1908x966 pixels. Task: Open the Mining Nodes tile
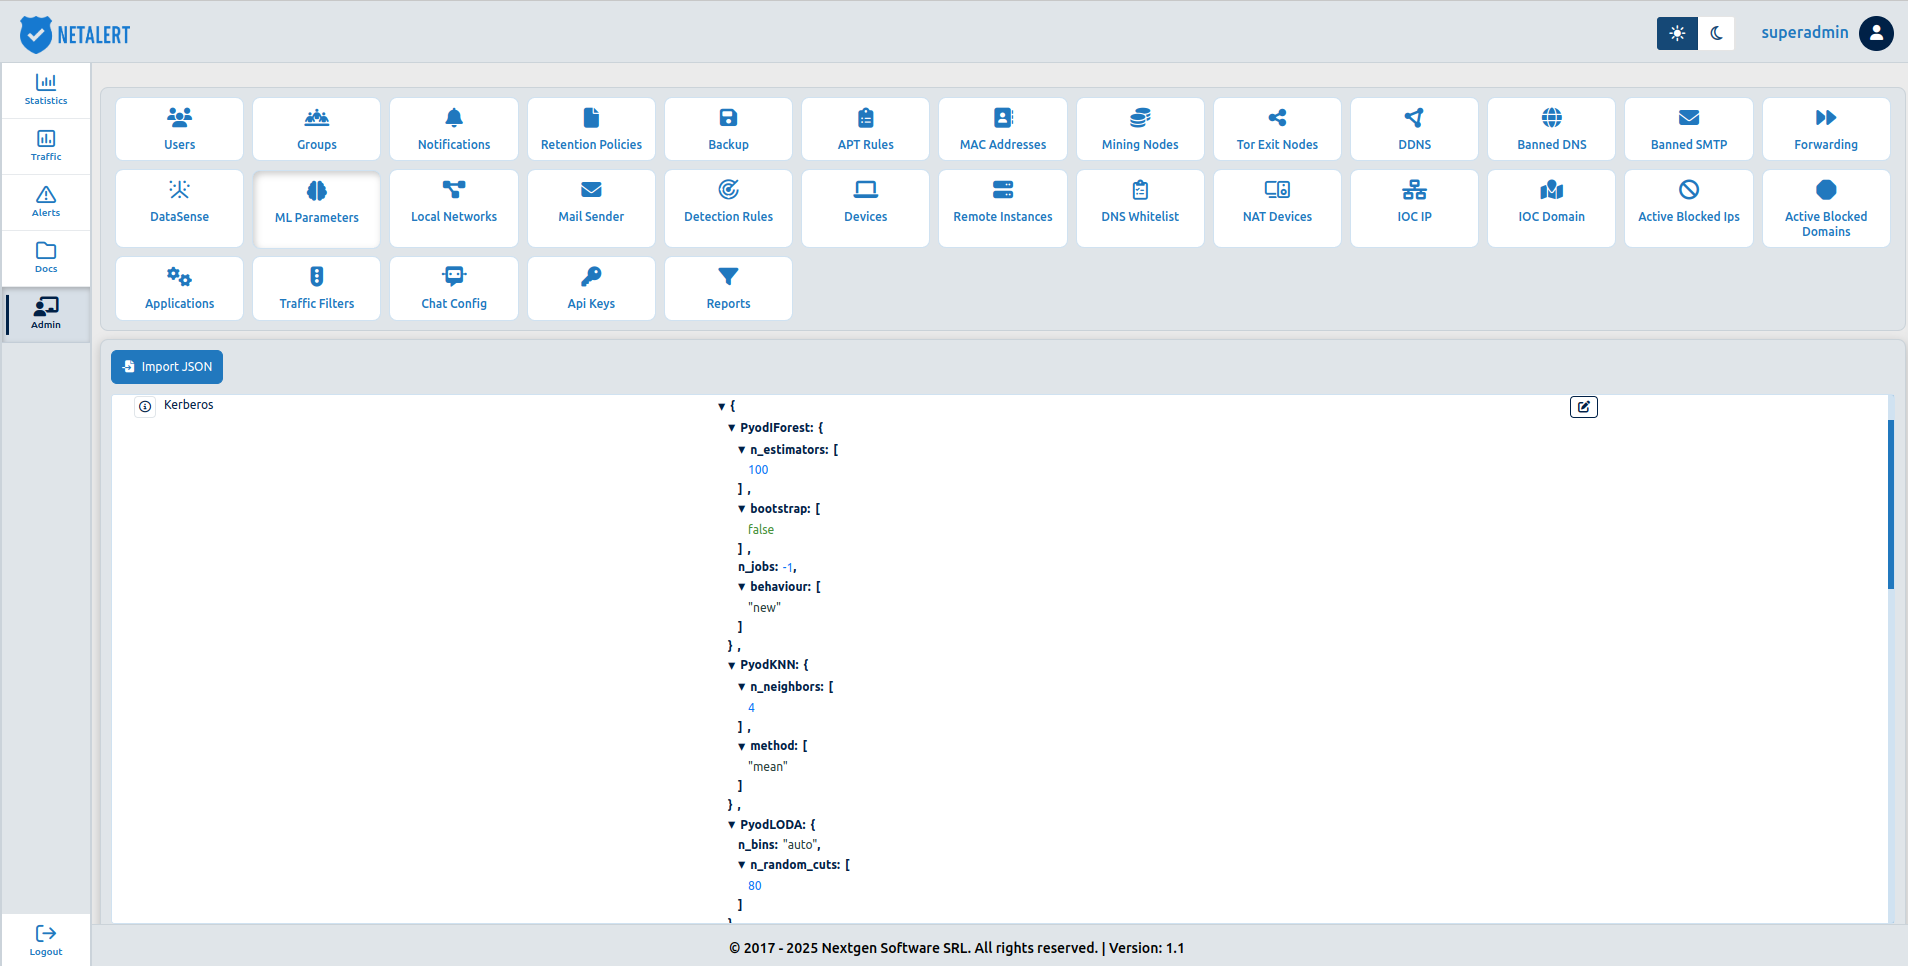(x=1140, y=129)
